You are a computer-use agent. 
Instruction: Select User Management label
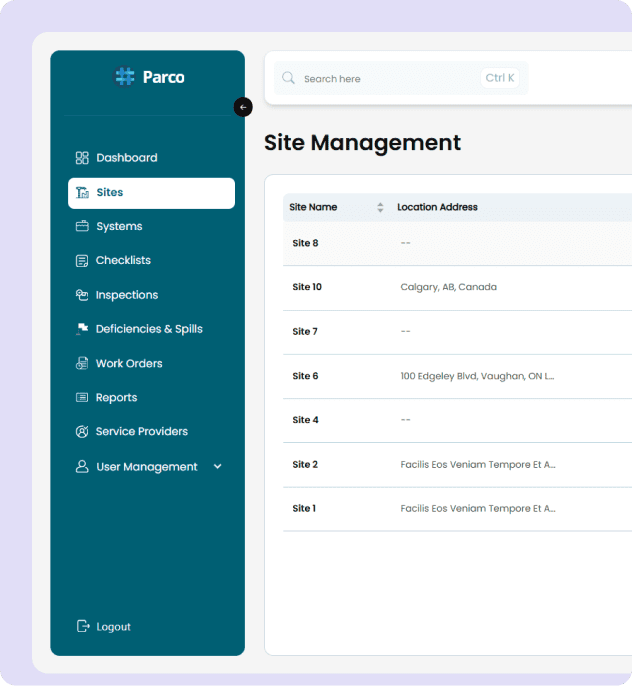click(147, 467)
